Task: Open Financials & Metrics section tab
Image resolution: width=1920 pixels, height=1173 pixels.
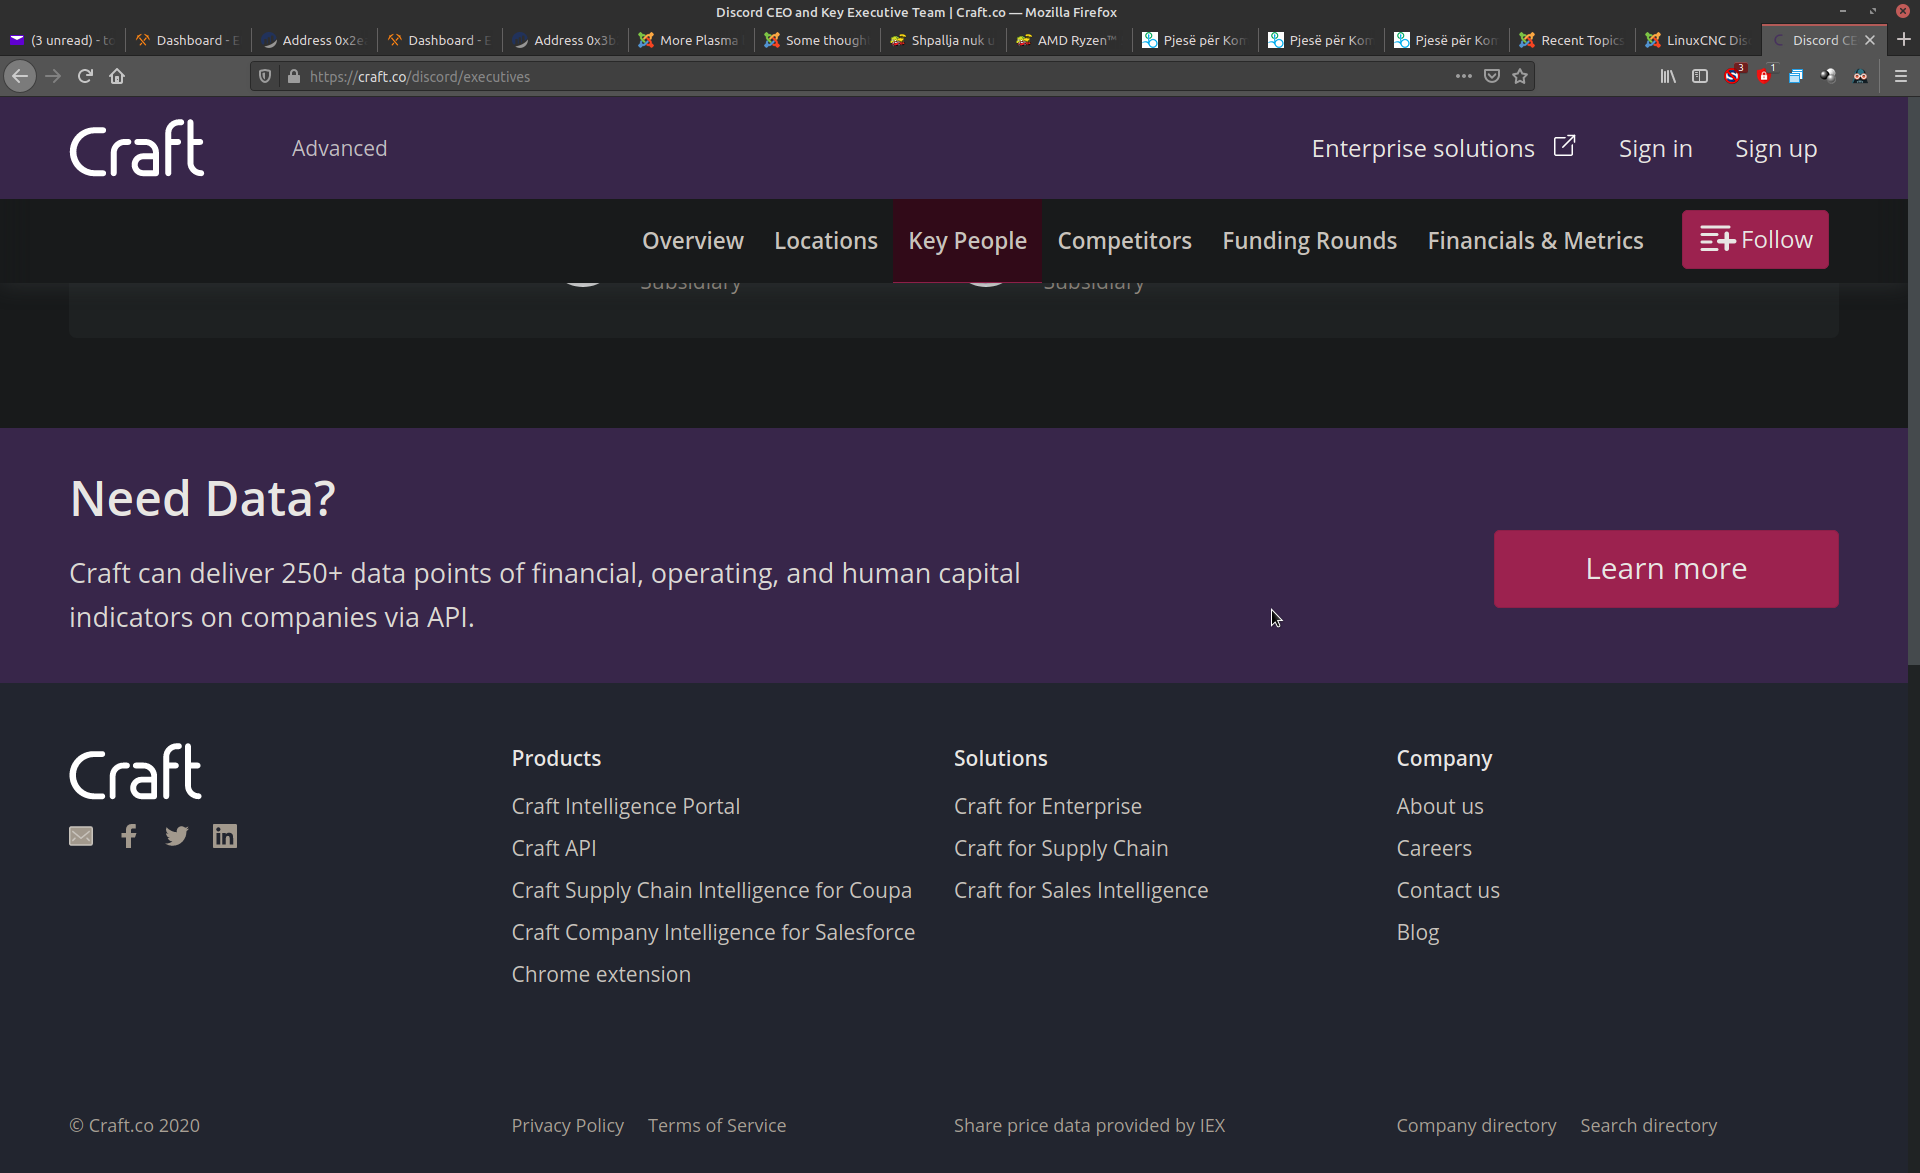Action: point(1535,240)
